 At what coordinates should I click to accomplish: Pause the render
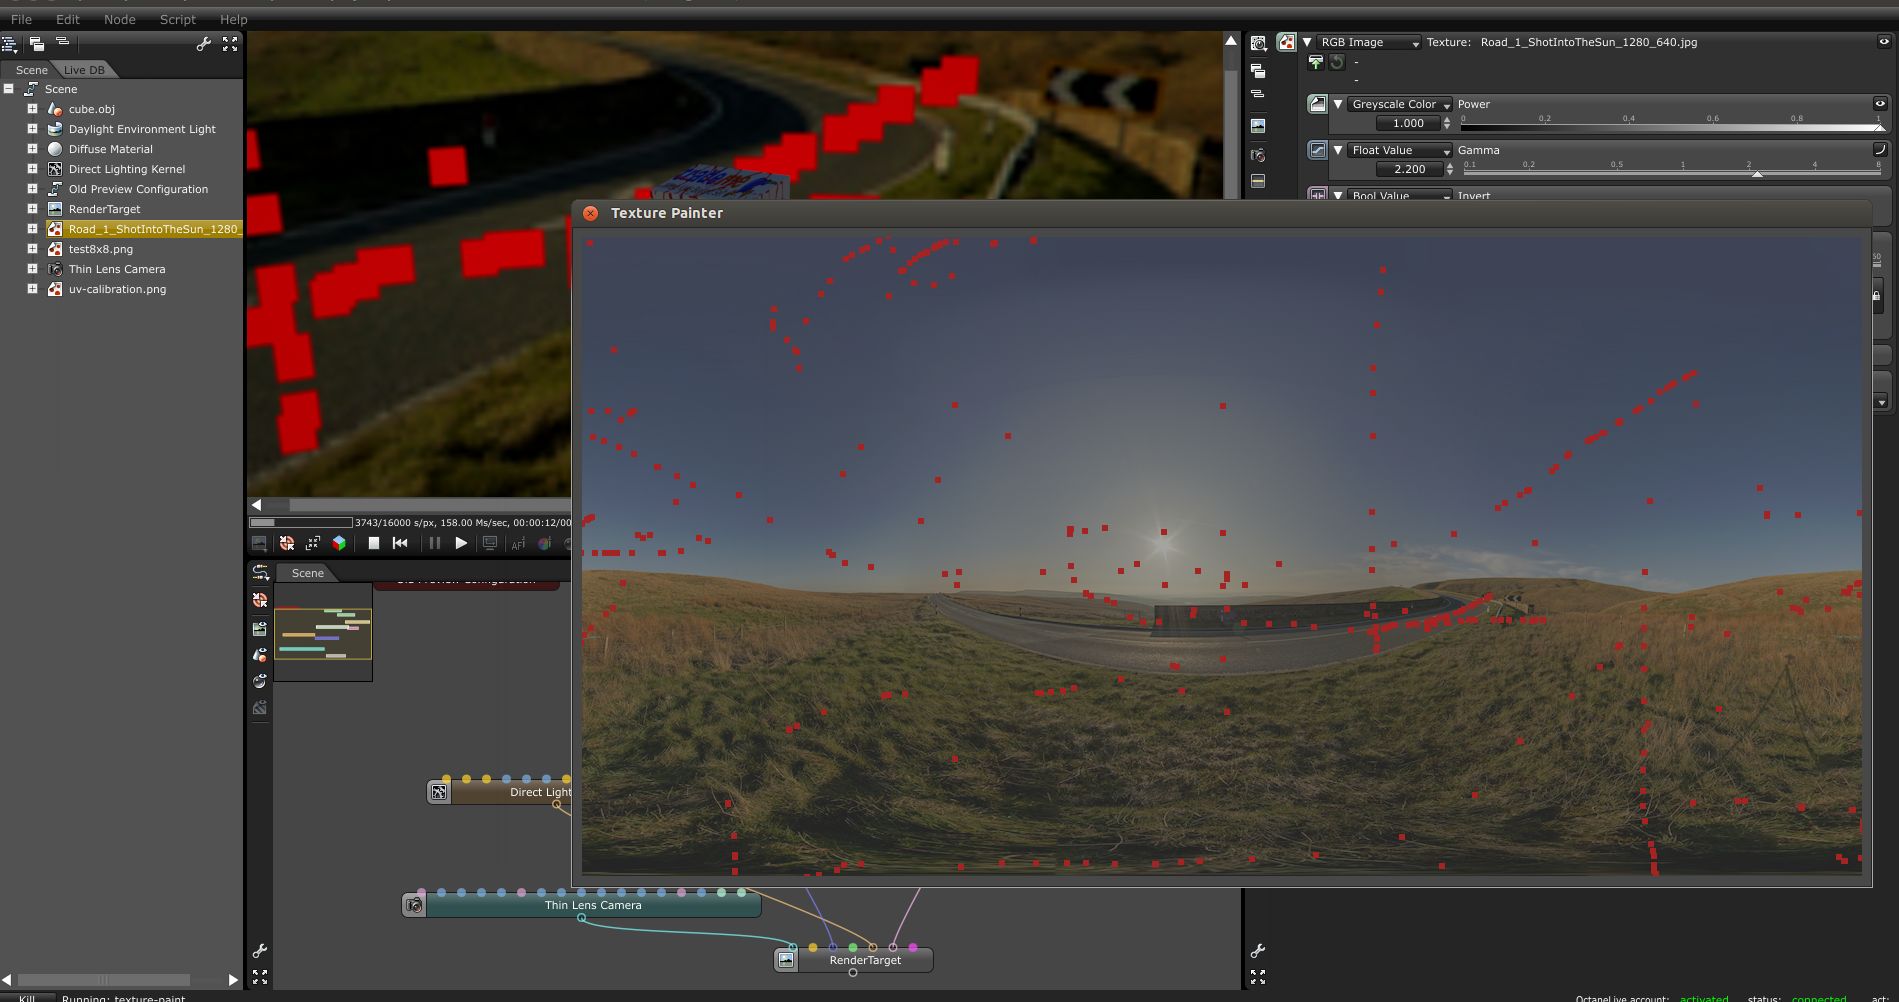point(434,543)
